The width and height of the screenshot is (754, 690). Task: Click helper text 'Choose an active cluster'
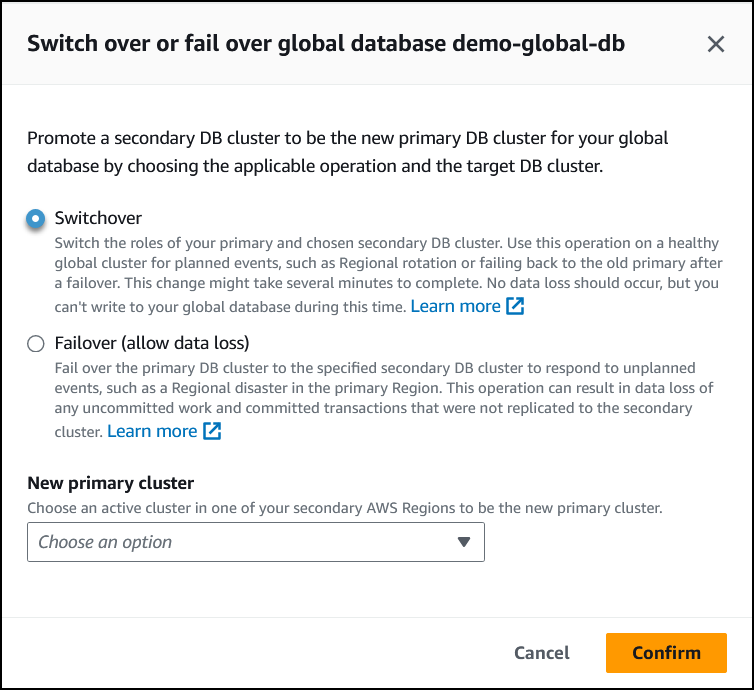click(x=344, y=508)
